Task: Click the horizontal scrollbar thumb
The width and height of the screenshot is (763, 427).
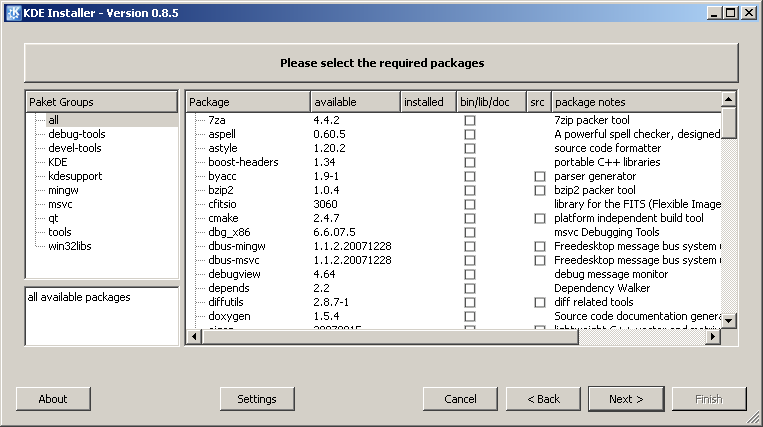Action: tap(390, 337)
